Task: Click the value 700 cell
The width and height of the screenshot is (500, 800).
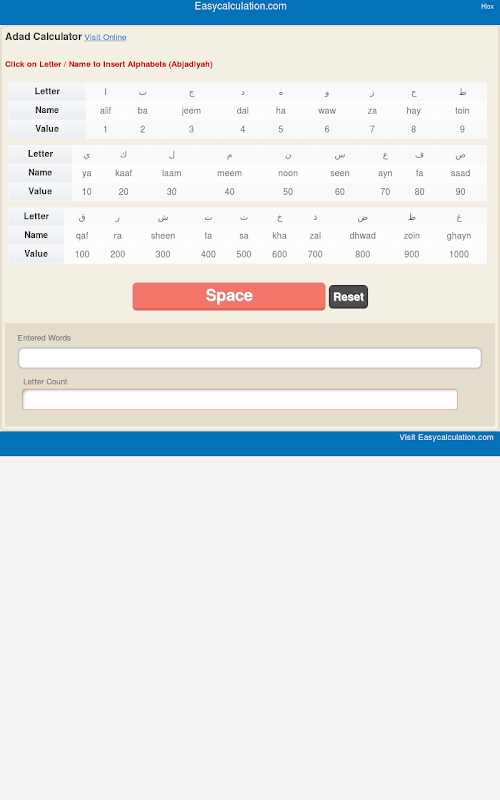Action: click(315, 254)
